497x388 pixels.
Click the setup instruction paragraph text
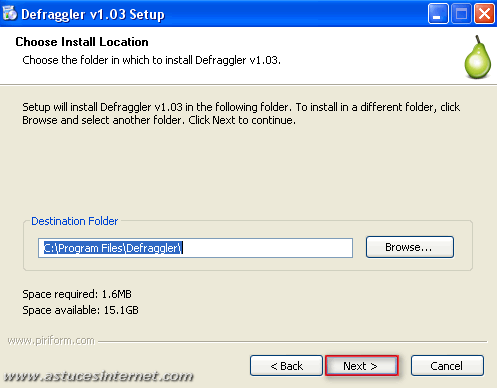click(x=241, y=113)
